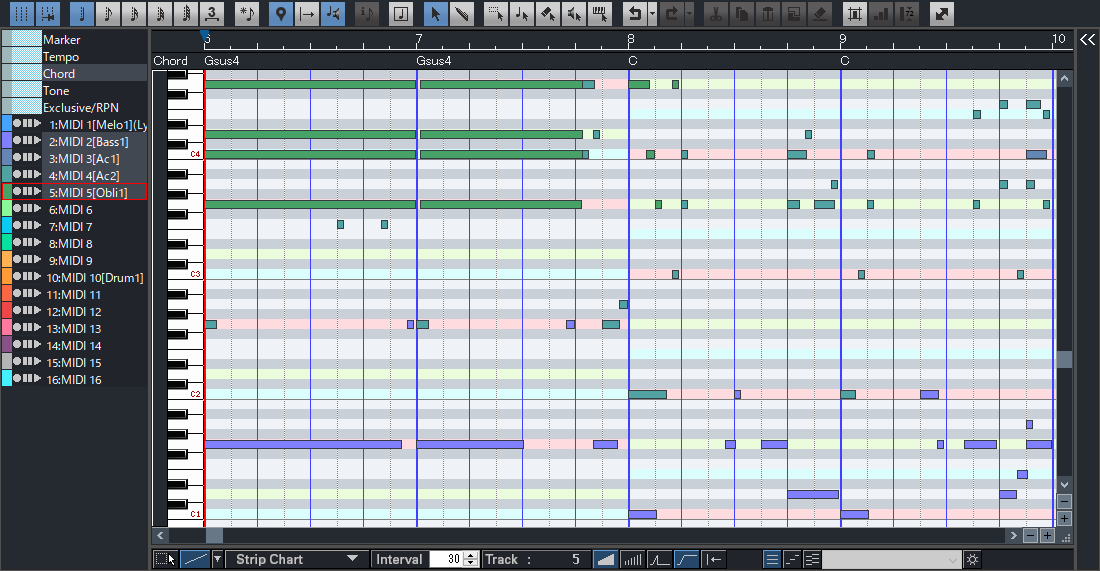Image resolution: width=1100 pixels, height=571 pixels.
Task: Select the Tempo track row
Action: click(x=74, y=56)
